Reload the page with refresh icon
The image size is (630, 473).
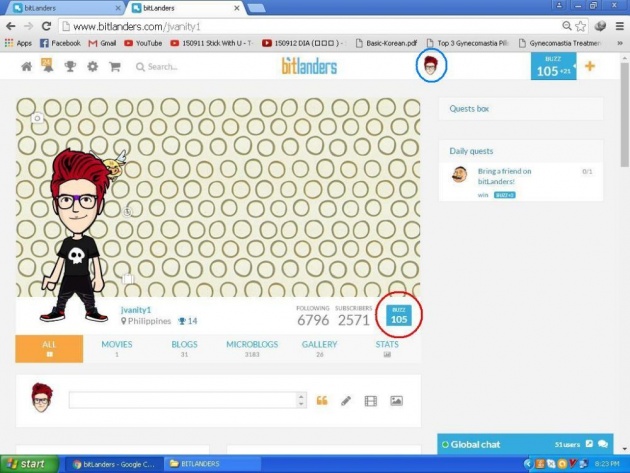pyautogui.click(x=47, y=26)
